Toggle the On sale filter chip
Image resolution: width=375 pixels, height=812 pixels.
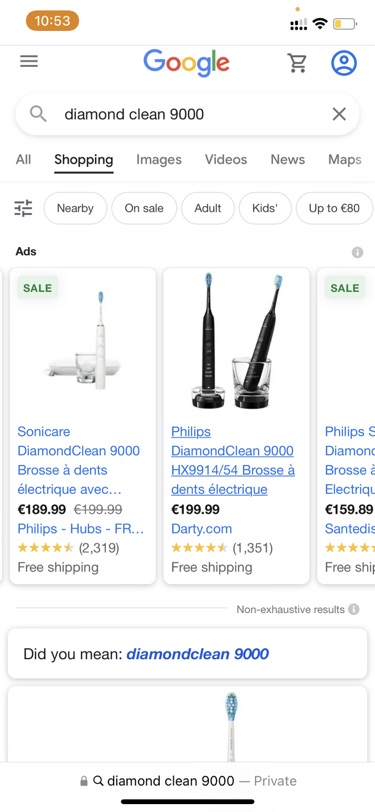144,208
